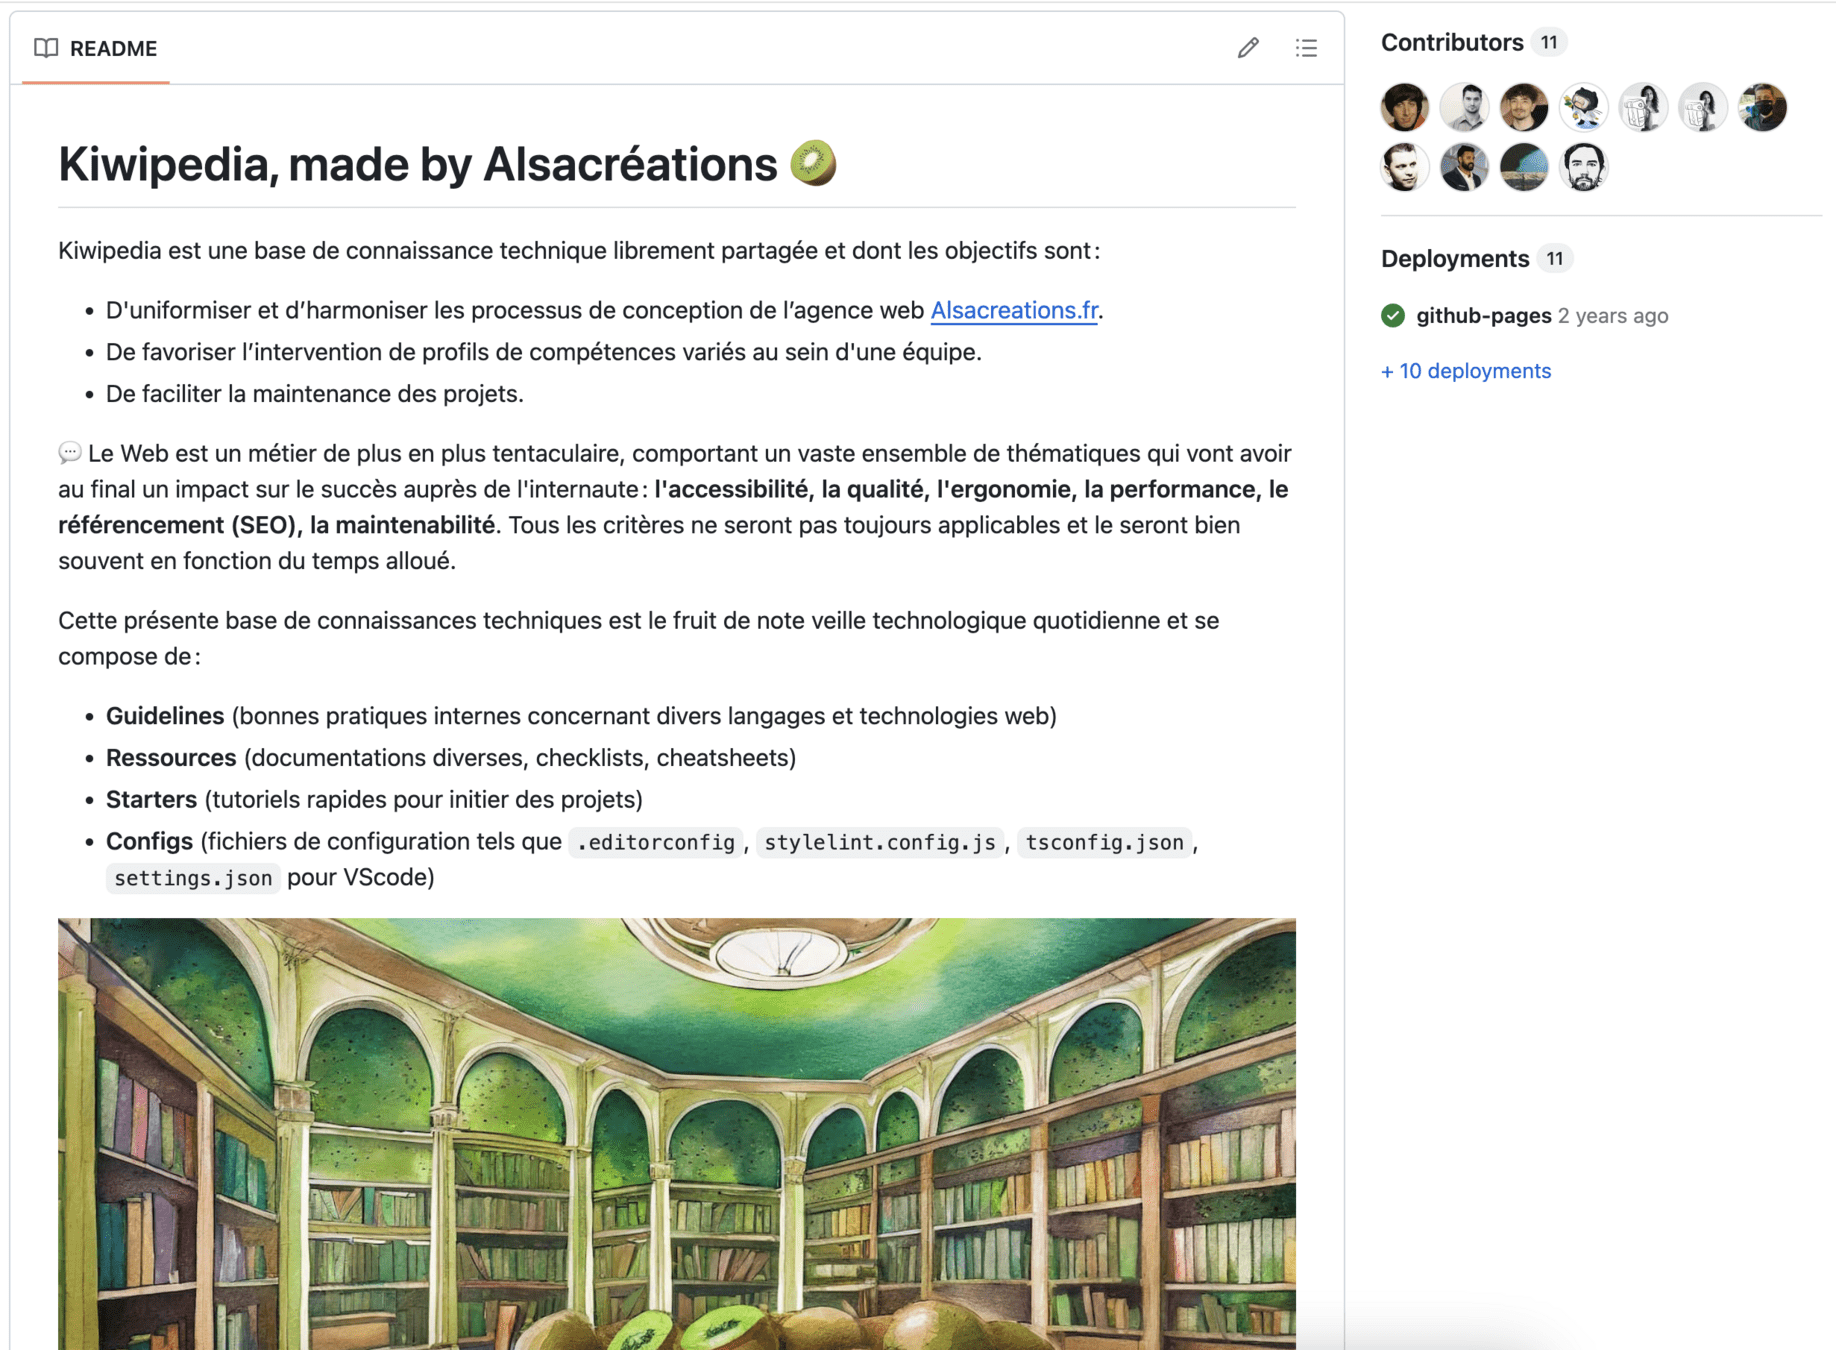
Task: Click the README book icon
Action: click(46, 48)
